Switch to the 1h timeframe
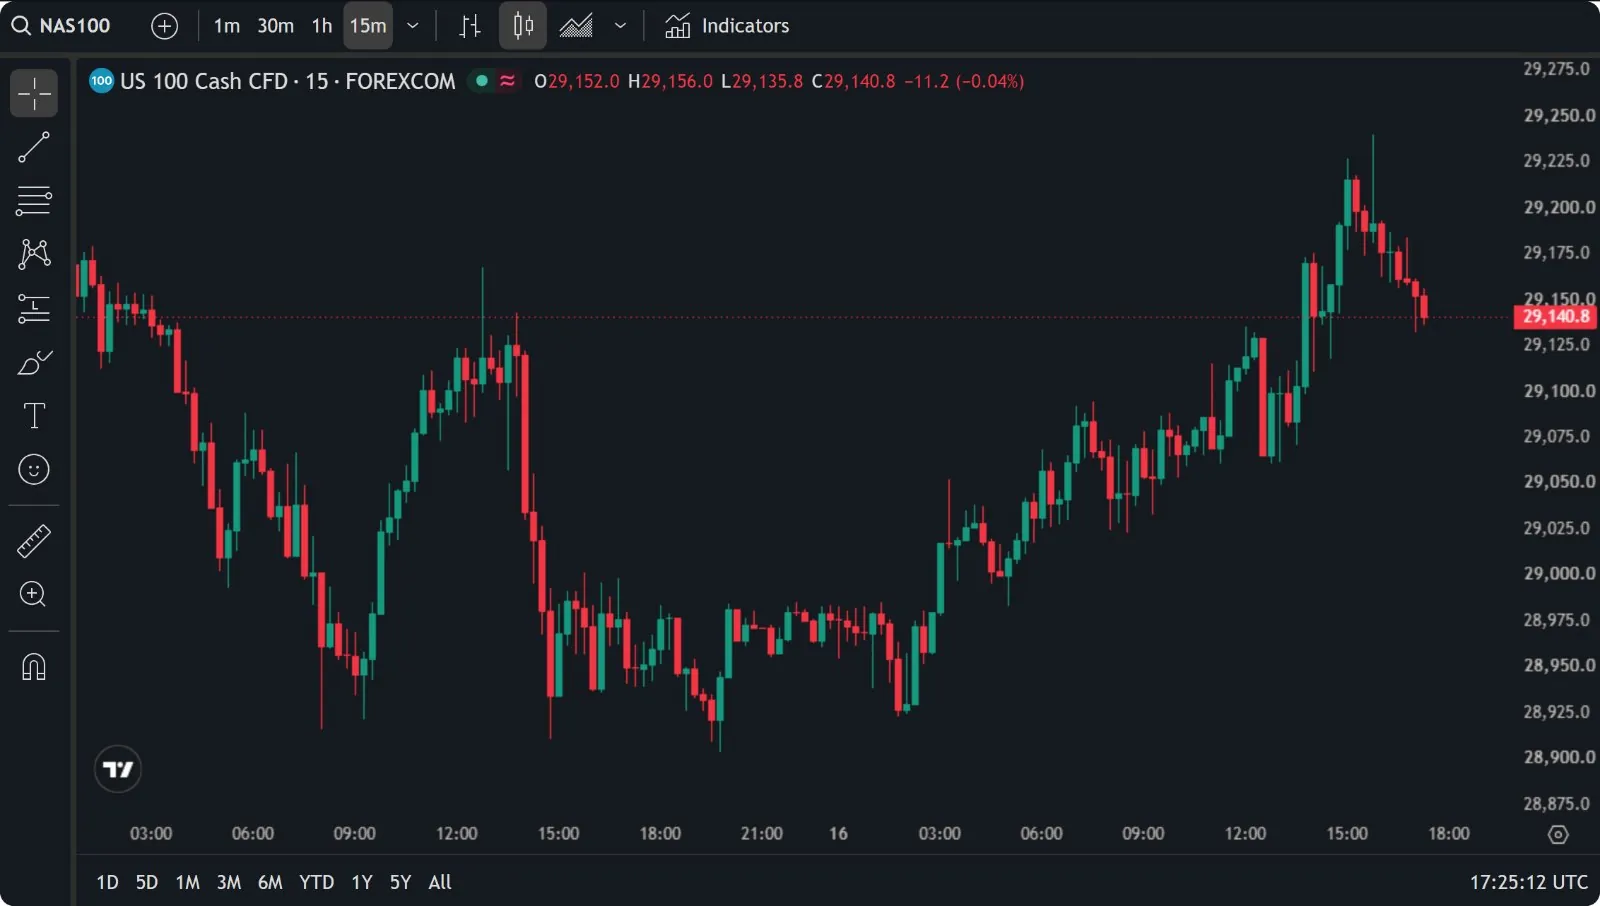The image size is (1600, 906). tap(322, 26)
